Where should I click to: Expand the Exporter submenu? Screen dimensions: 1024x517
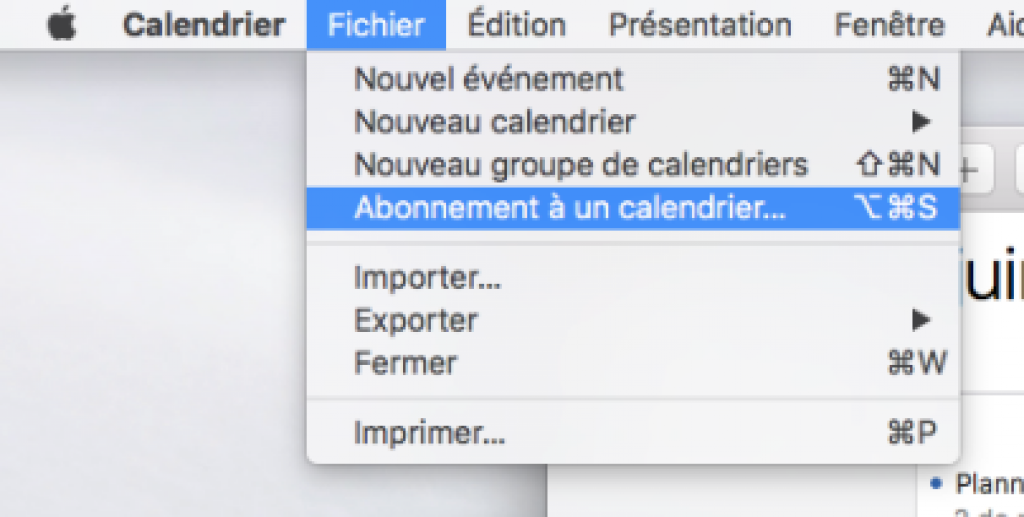[x=416, y=321]
